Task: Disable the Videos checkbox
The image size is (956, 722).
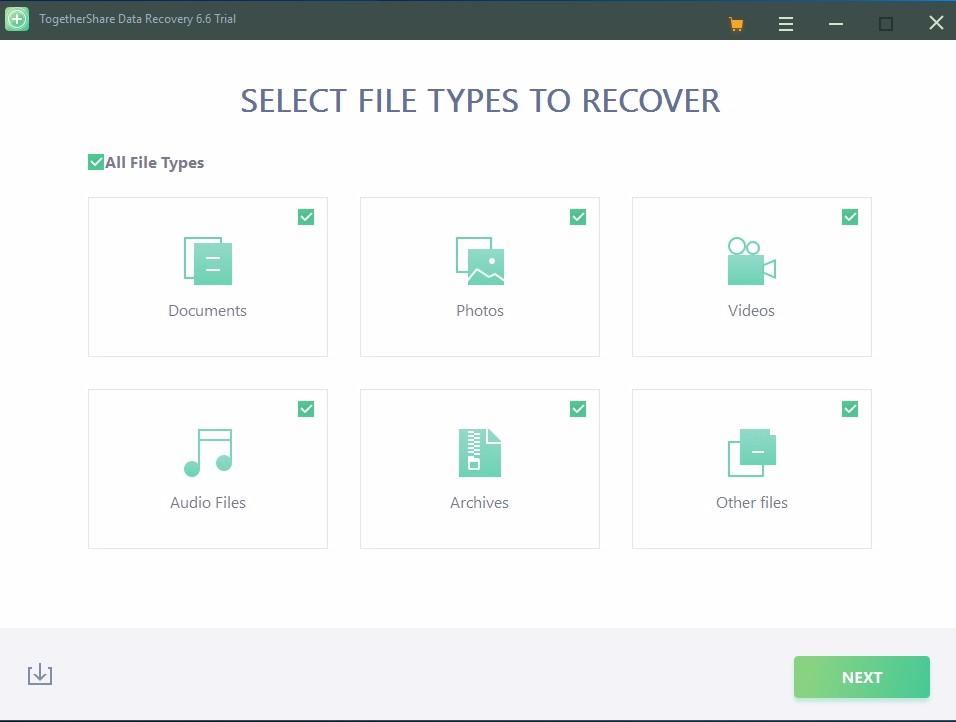Action: tap(850, 217)
